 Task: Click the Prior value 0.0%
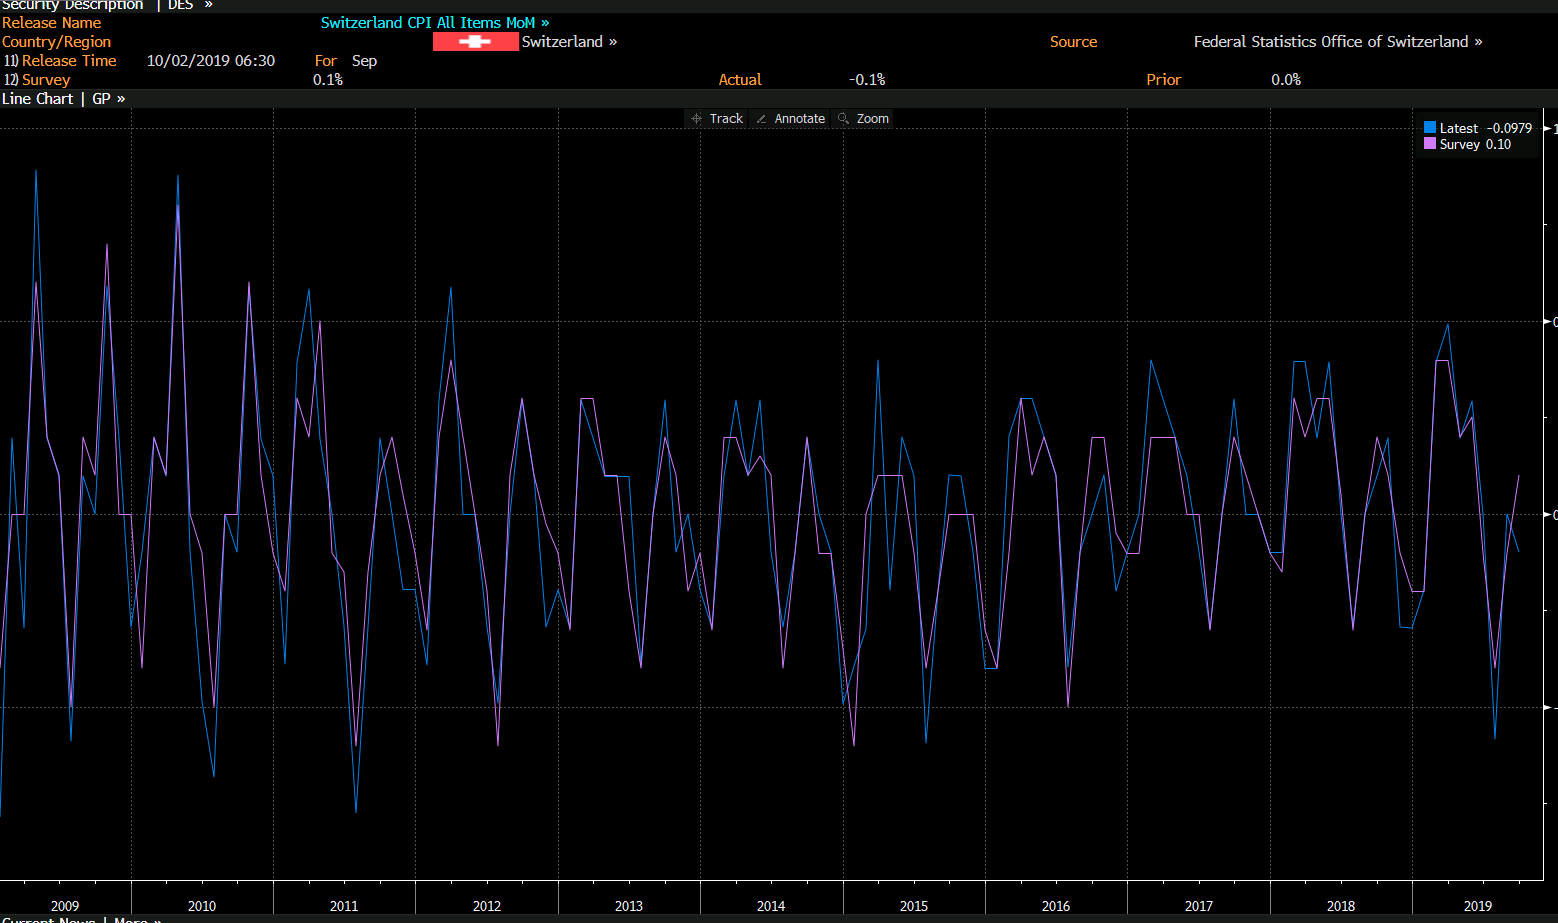tap(1286, 79)
